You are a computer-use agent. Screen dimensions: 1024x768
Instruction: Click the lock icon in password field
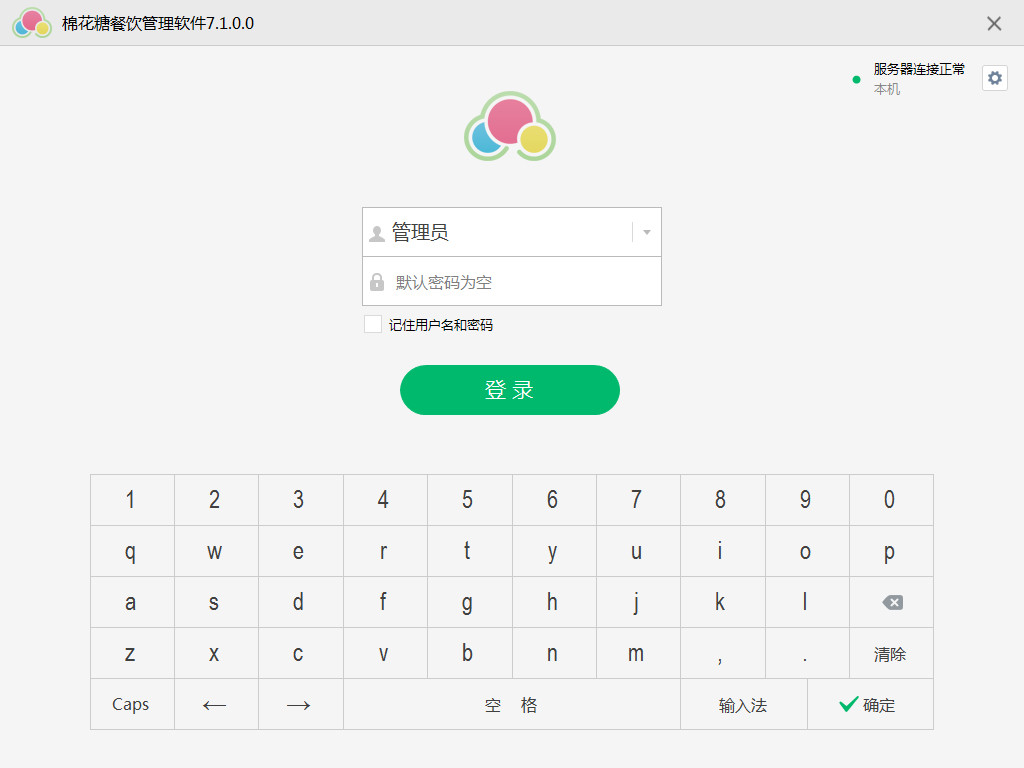pyautogui.click(x=377, y=282)
